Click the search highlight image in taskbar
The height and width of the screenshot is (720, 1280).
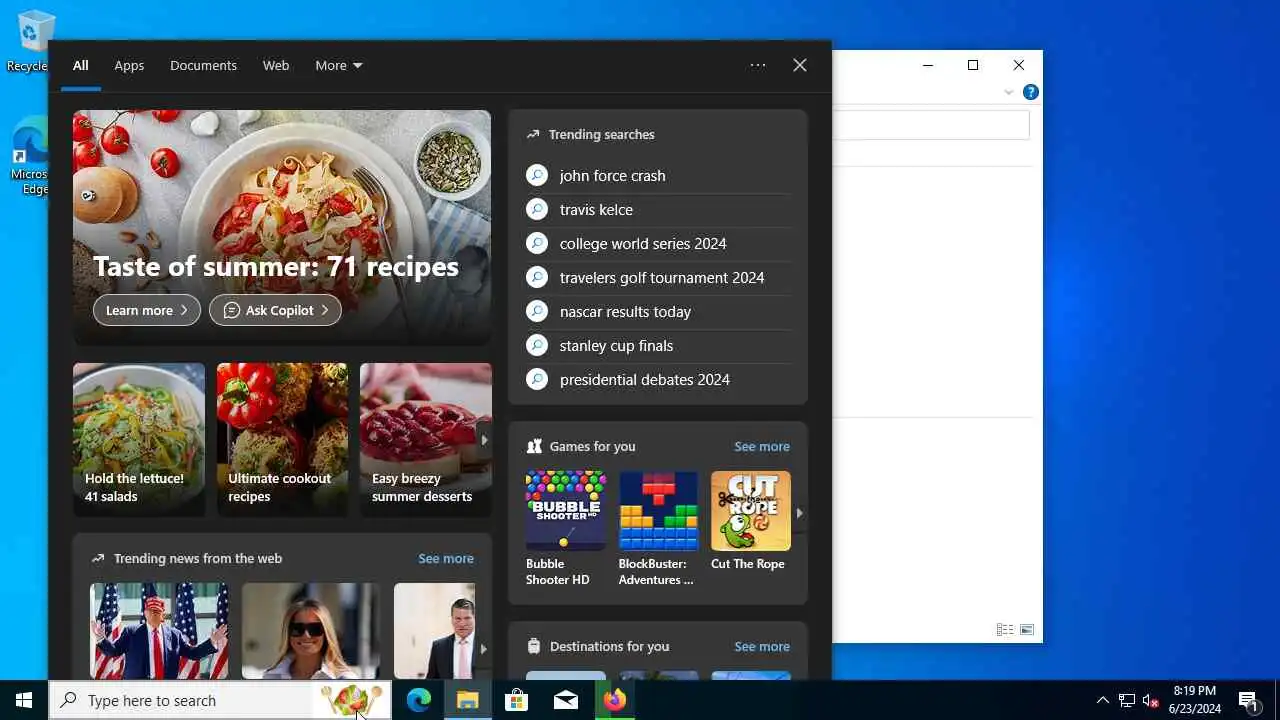(x=352, y=700)
